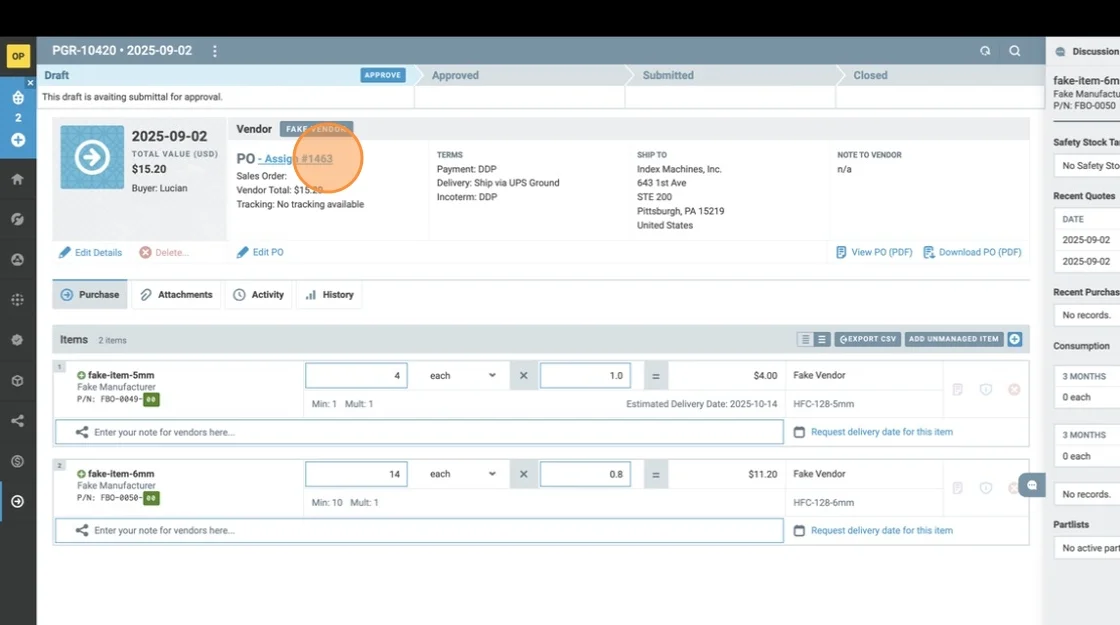Image resolution: width=1120 pixels, height=625 pixels.
Task: Click the Export CSV button
Action: pyautogui.click(x=867, y=340)
